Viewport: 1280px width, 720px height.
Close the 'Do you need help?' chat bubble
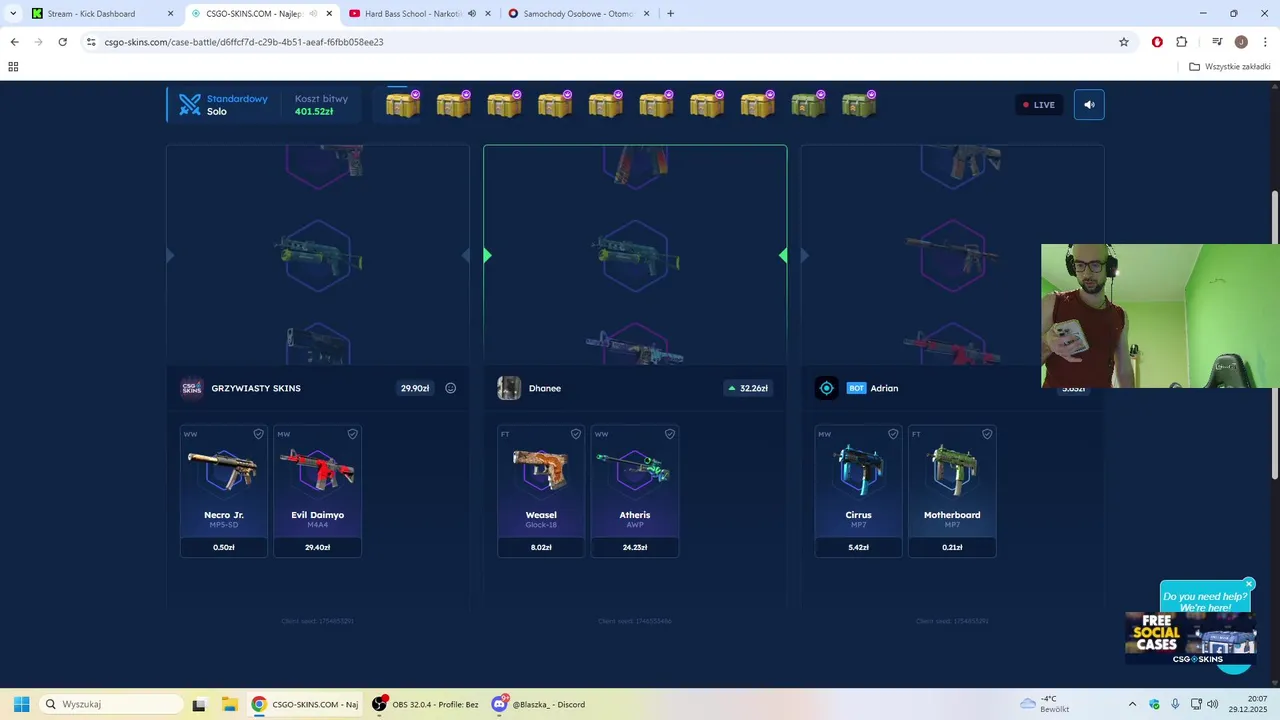click(x=1249, y=584)
